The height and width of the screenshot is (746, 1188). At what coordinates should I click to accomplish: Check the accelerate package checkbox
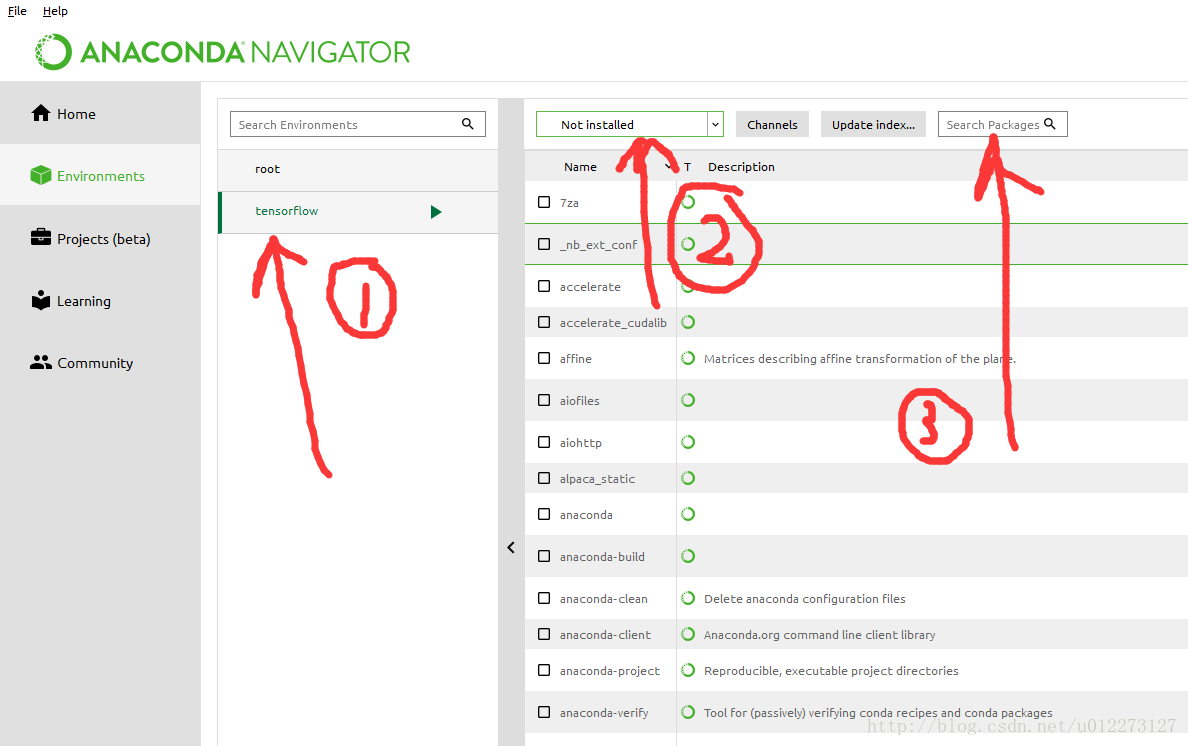click(x=544, y=286)
